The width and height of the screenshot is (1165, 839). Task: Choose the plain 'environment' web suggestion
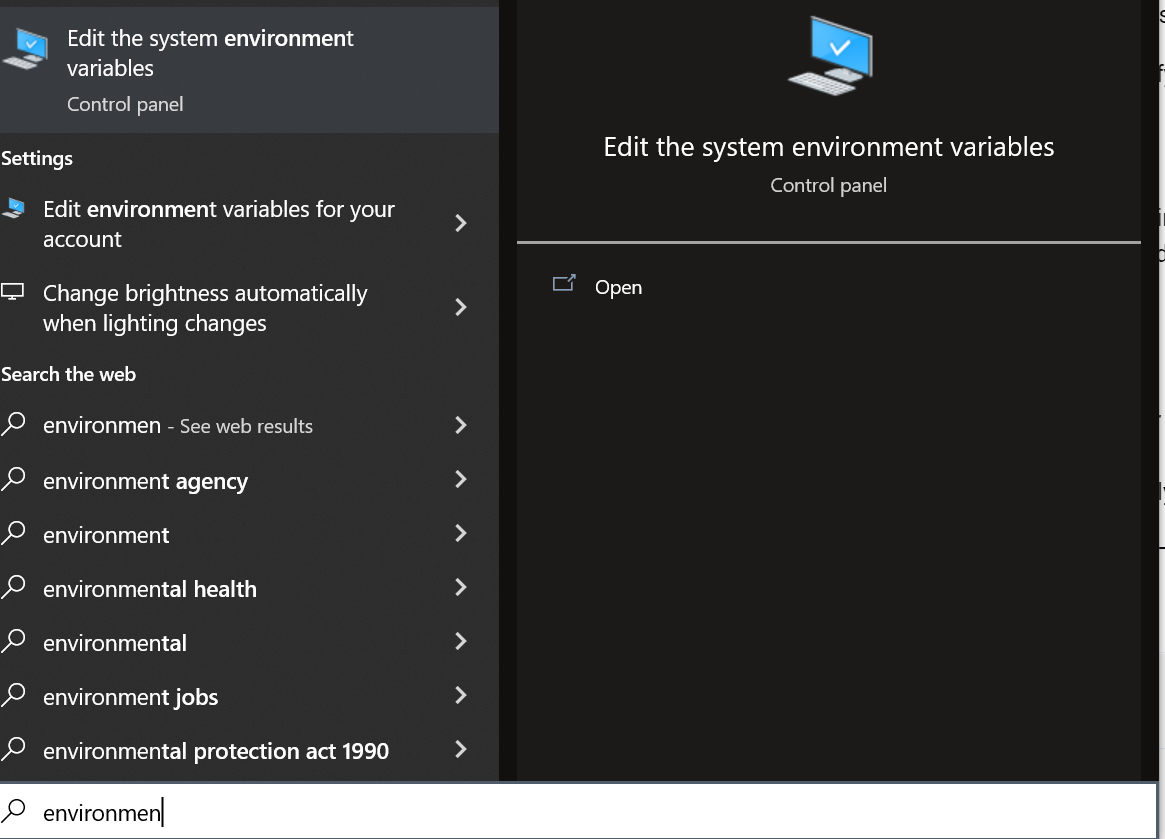coord(106,535)
